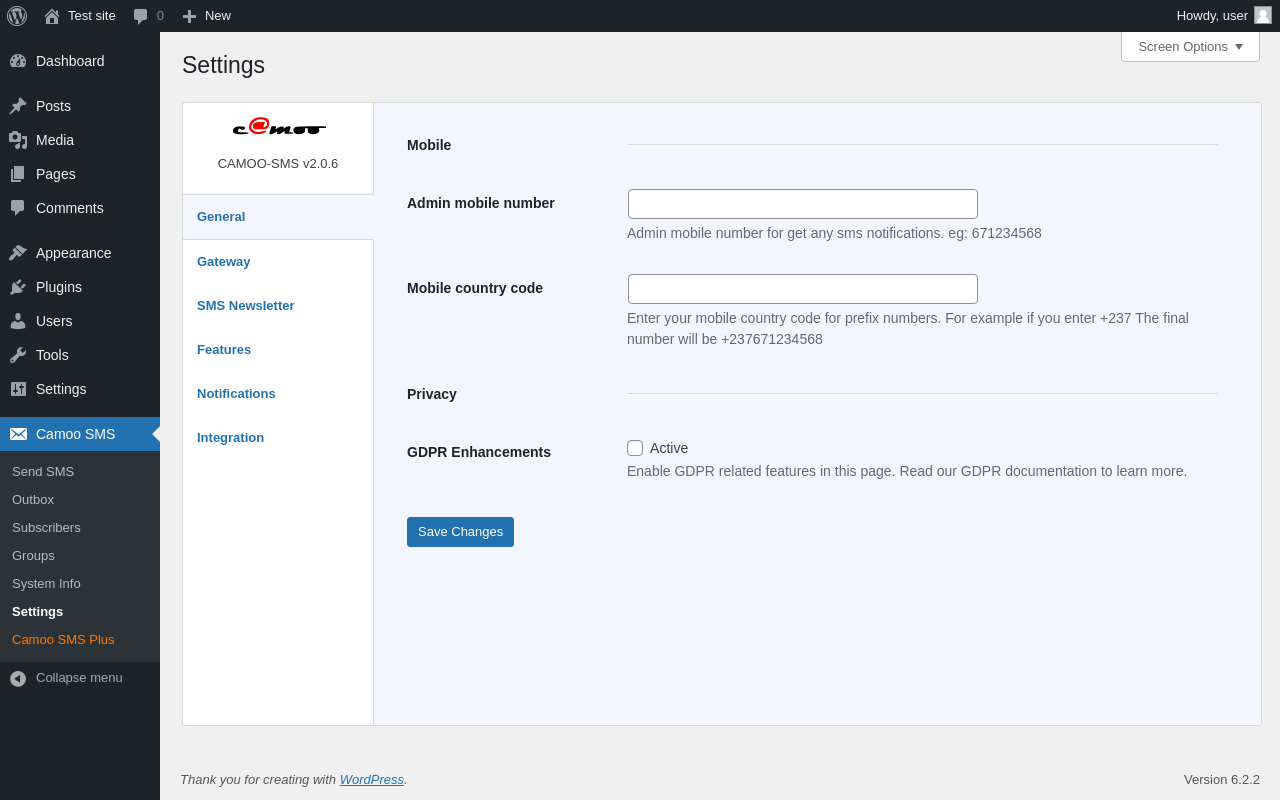The height and width of the screenshot is (800, 1280).
Task: Open the Dashboard gauge icon
Action: pyautogui.click(x=18, y=61)
